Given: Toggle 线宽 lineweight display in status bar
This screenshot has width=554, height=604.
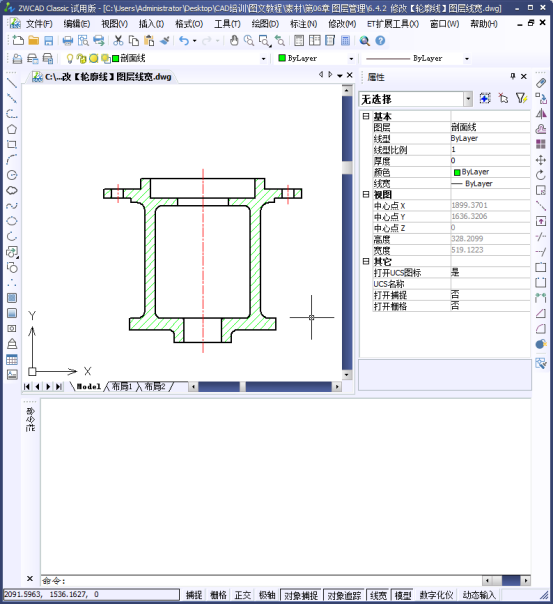Looking at the screenshot, I should pyautogui.click(x=378, y=595).
